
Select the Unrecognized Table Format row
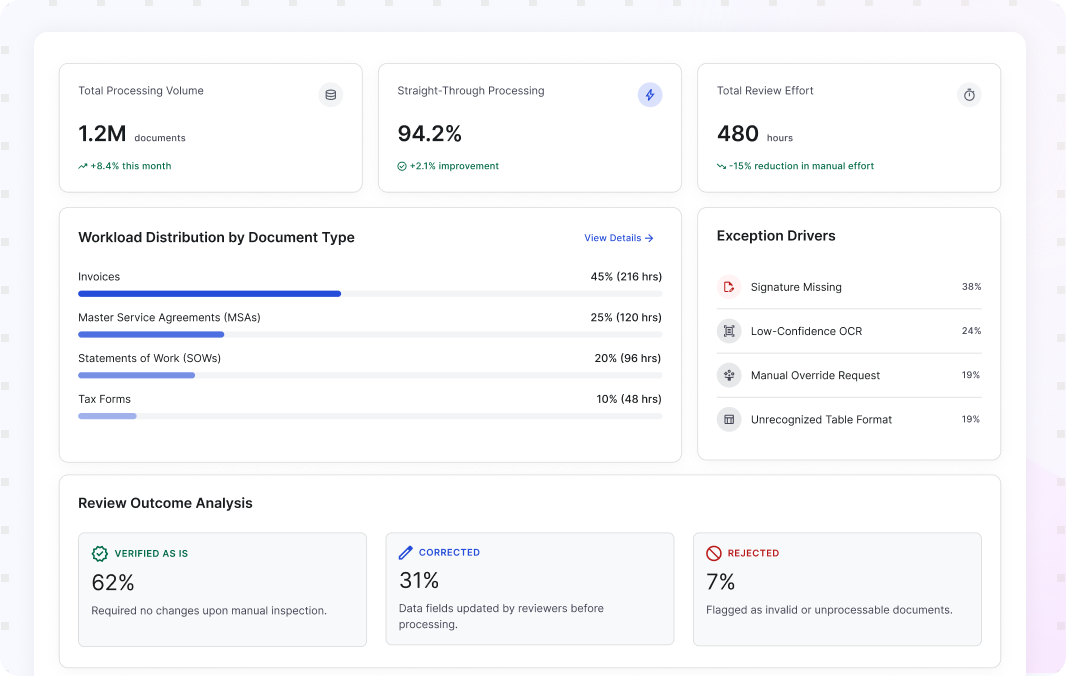coord(849,420)
